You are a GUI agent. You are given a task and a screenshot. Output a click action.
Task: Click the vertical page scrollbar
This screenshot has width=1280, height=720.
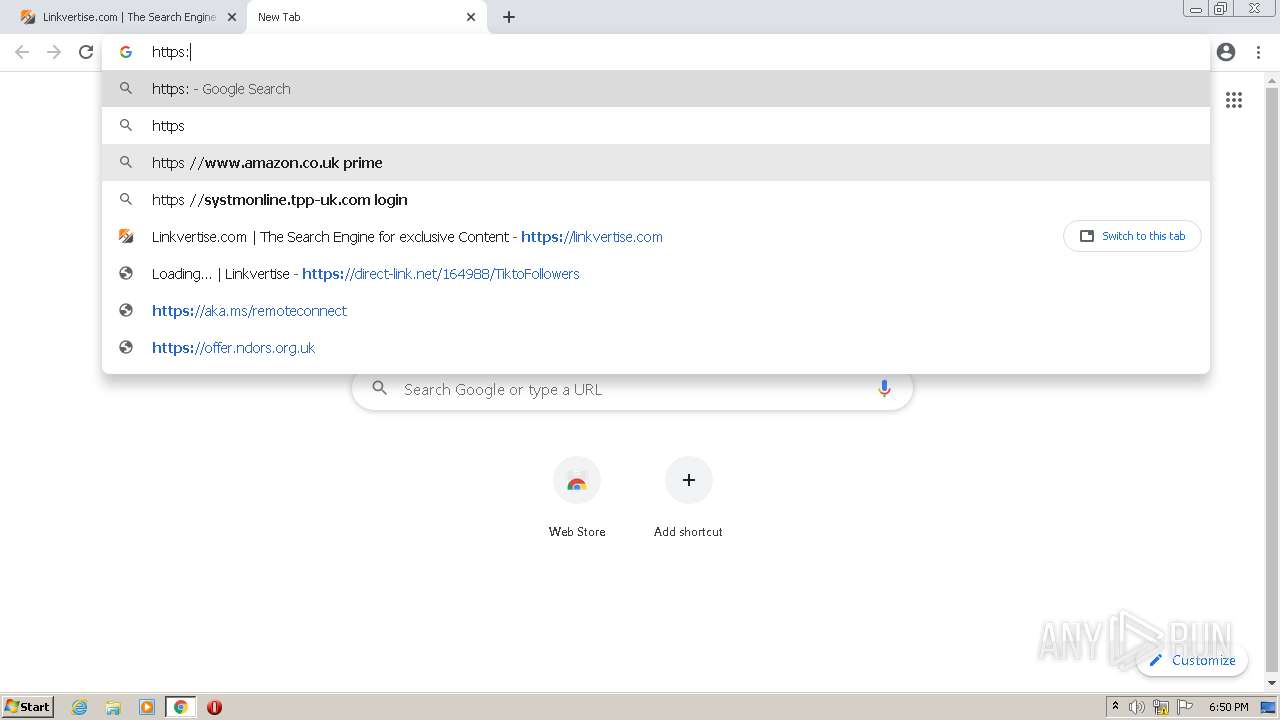pos(1272,380)
